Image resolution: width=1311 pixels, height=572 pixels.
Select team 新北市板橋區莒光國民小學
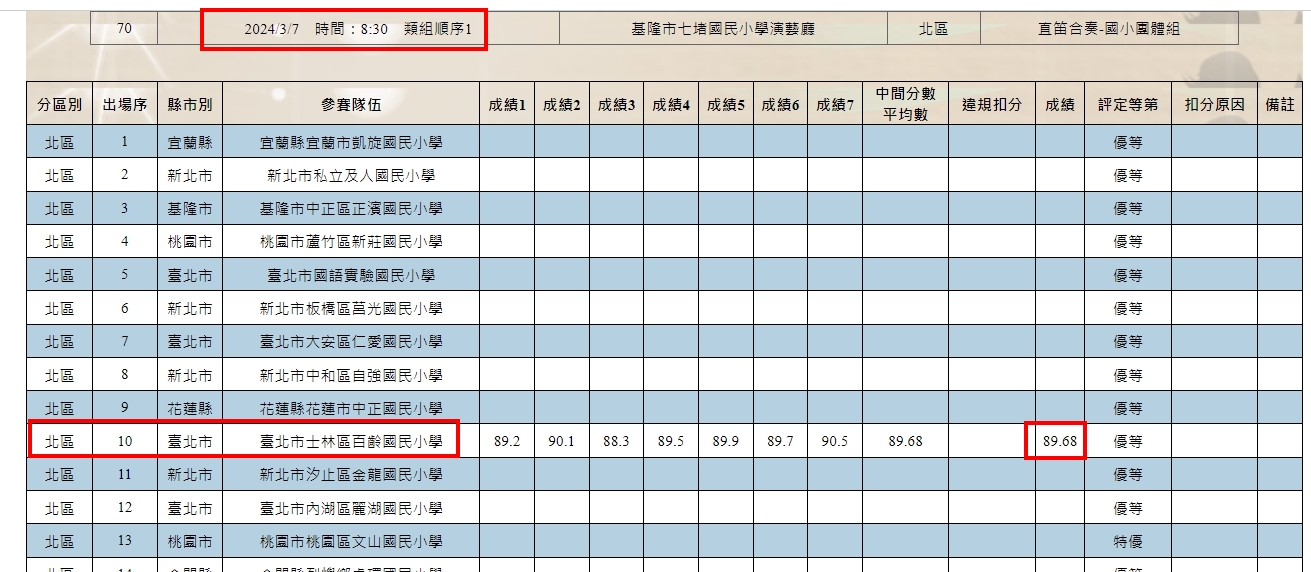(351, 308)
